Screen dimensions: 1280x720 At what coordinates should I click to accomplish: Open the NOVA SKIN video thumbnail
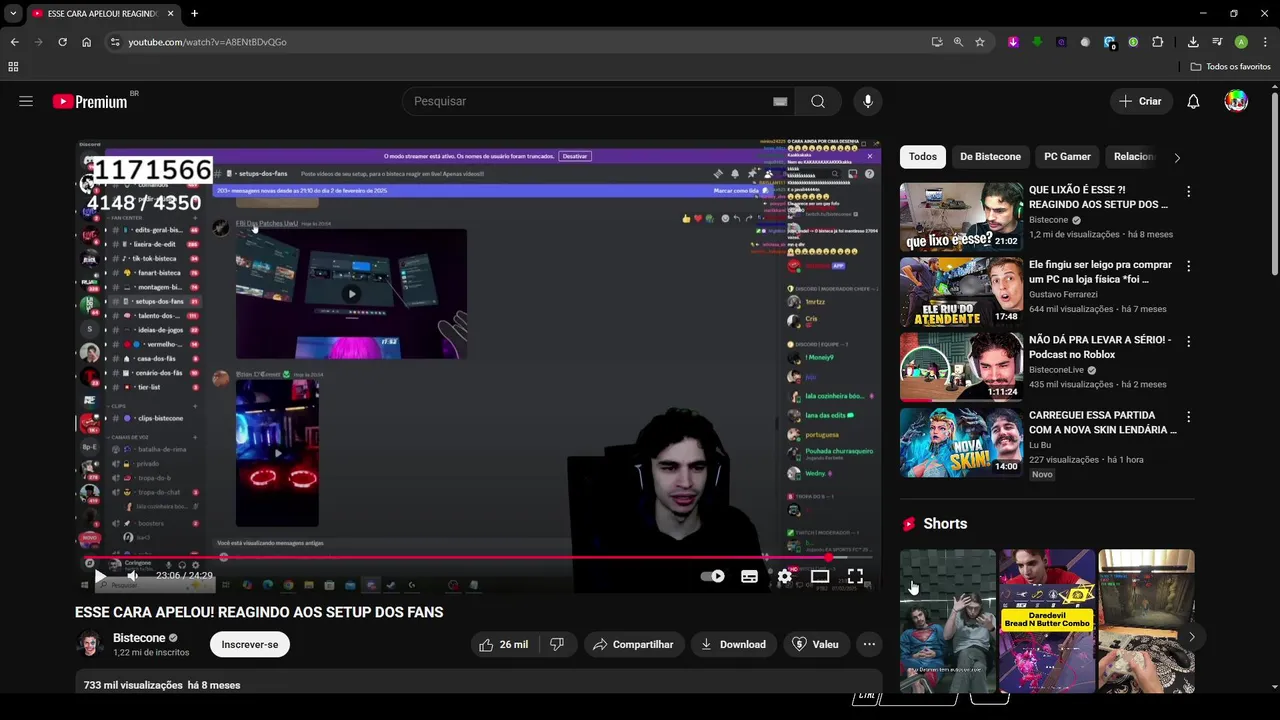click(961, 441)
